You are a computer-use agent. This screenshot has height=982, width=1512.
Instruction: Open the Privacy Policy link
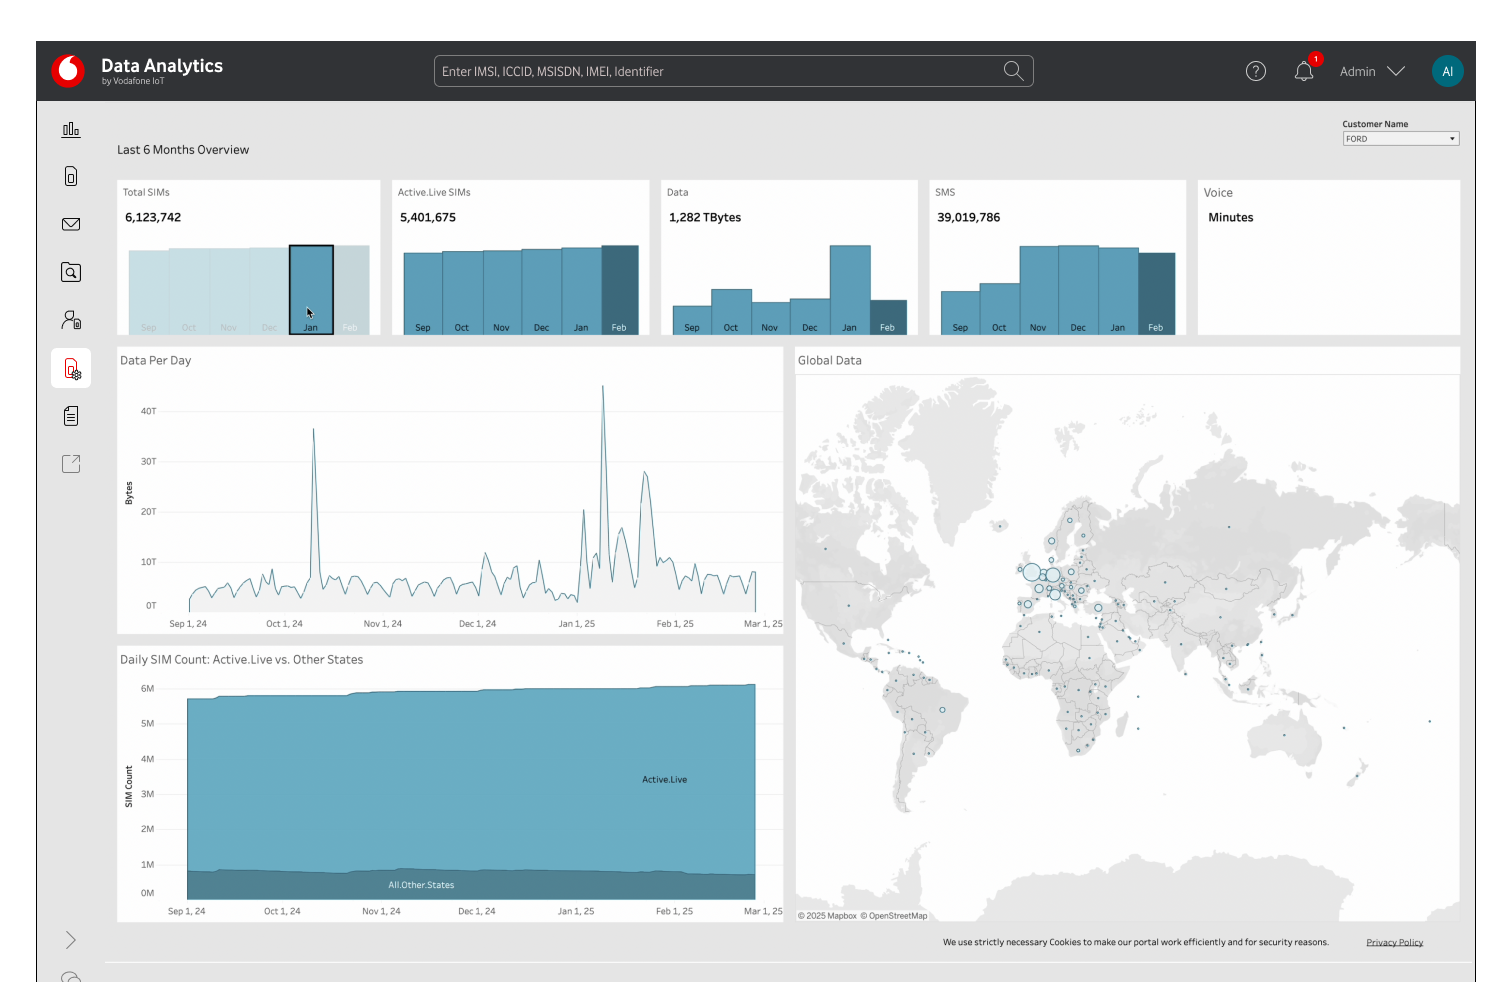click(x=1394, y=942)
